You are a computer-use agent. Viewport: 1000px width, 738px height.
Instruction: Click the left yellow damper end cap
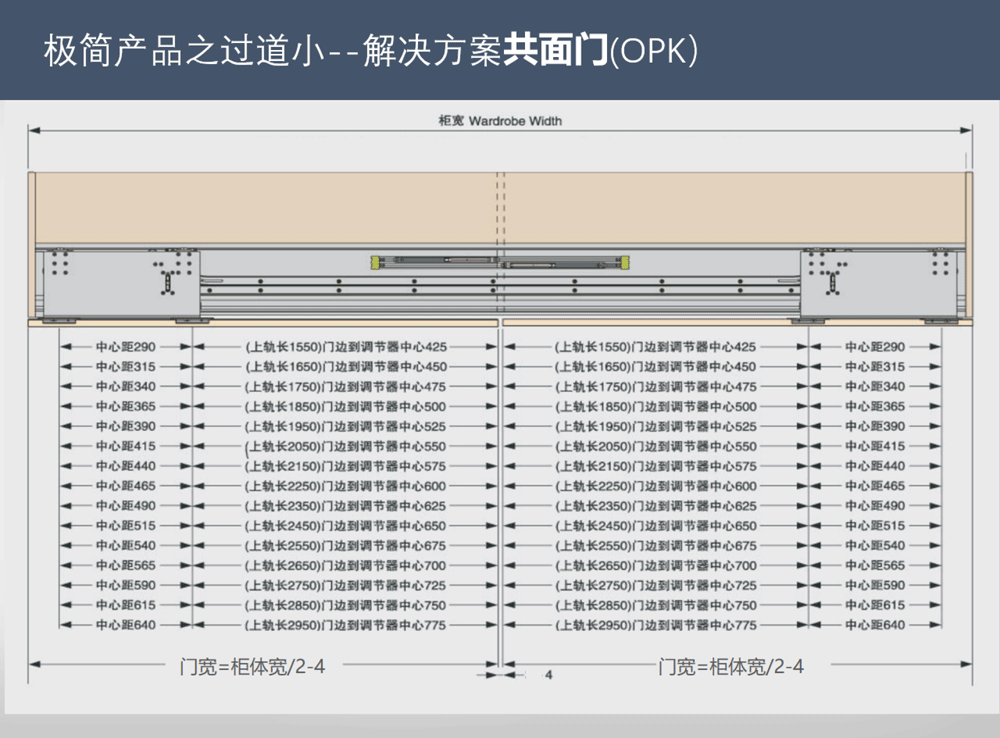click(376, 263)
